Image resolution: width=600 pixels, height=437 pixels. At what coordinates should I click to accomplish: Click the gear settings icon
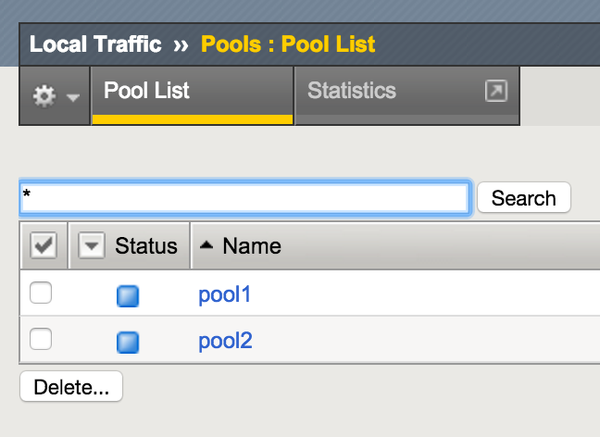tap(44, 96)
